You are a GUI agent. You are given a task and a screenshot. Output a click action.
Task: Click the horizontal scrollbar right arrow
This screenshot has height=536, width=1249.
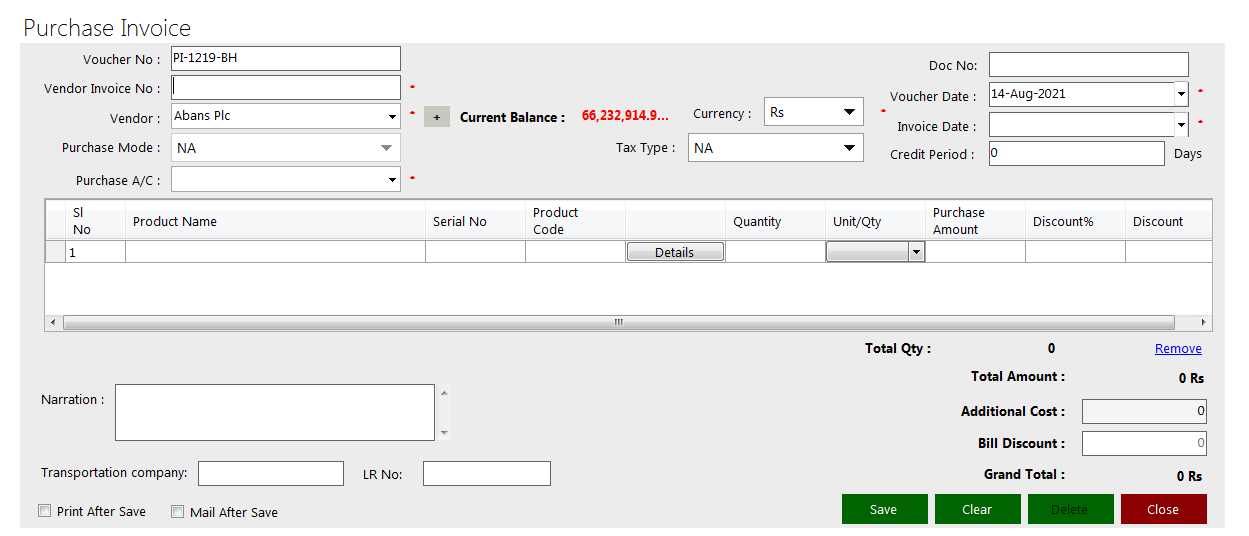[1203, 323]
